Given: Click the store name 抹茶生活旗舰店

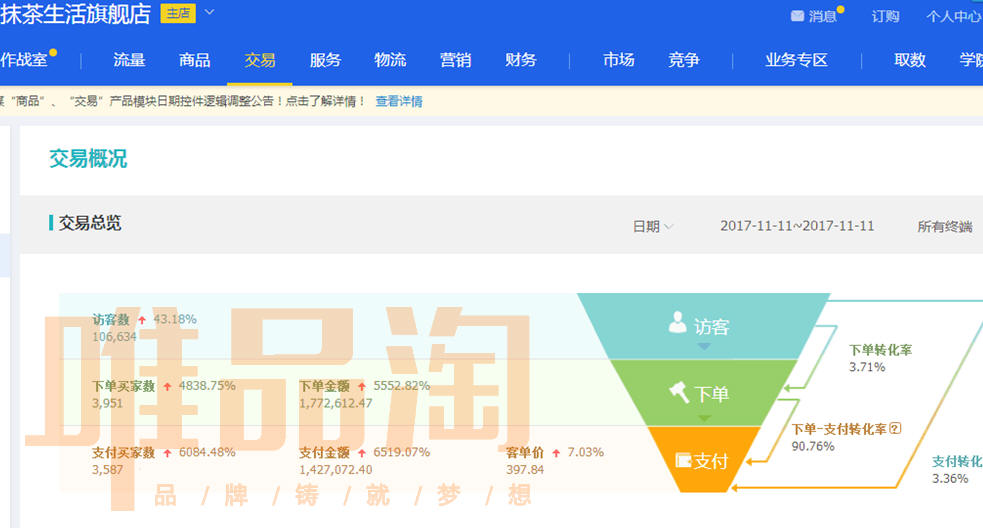Looking at the screenshot, I should 75,14.
